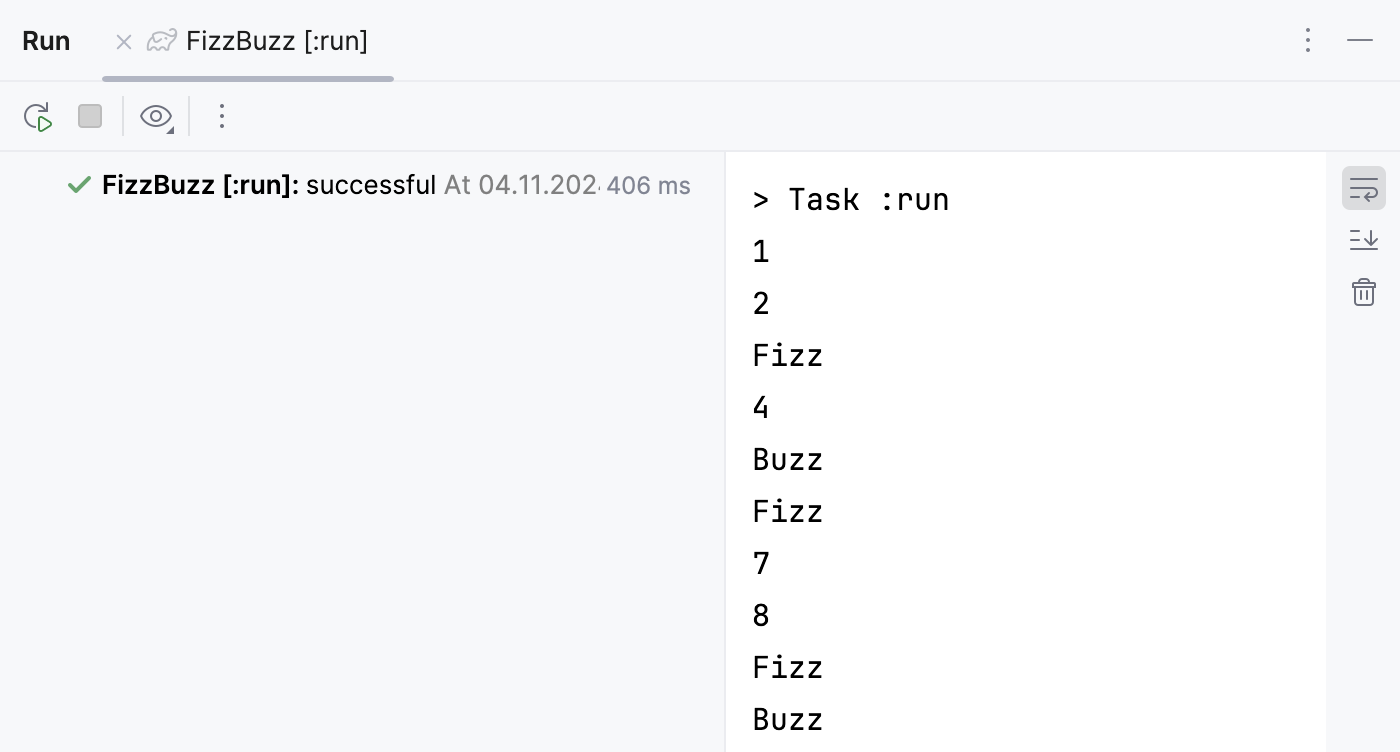The height and width of the screenshot is (752, 1400).
Task: Click the Stop task icon
Action: click(x=90, y=117)
